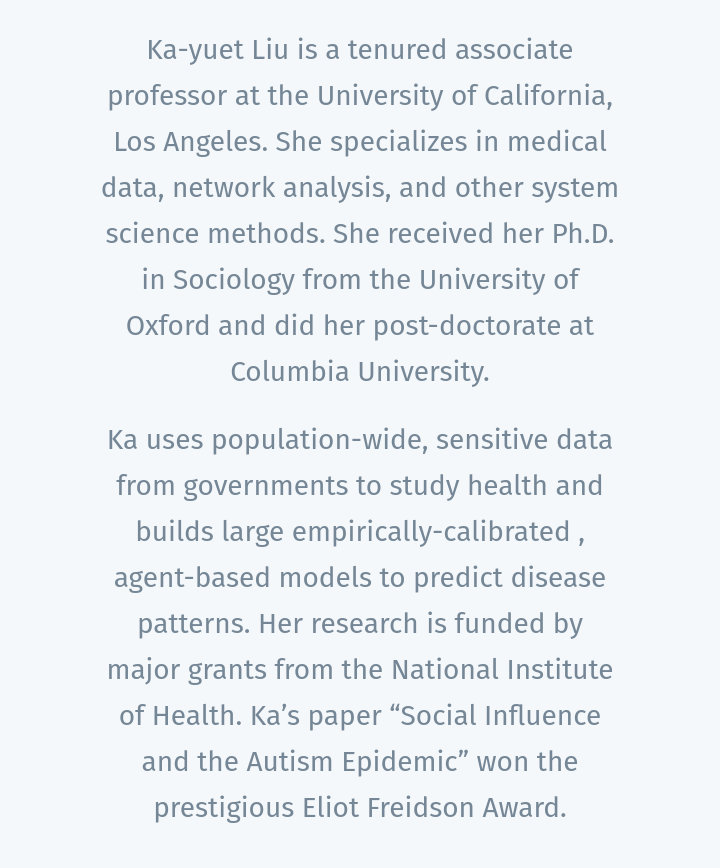Screen dimensions: 720x868
Task: Click the text "Eliot Freidson Award."
Action: point(434,808)
